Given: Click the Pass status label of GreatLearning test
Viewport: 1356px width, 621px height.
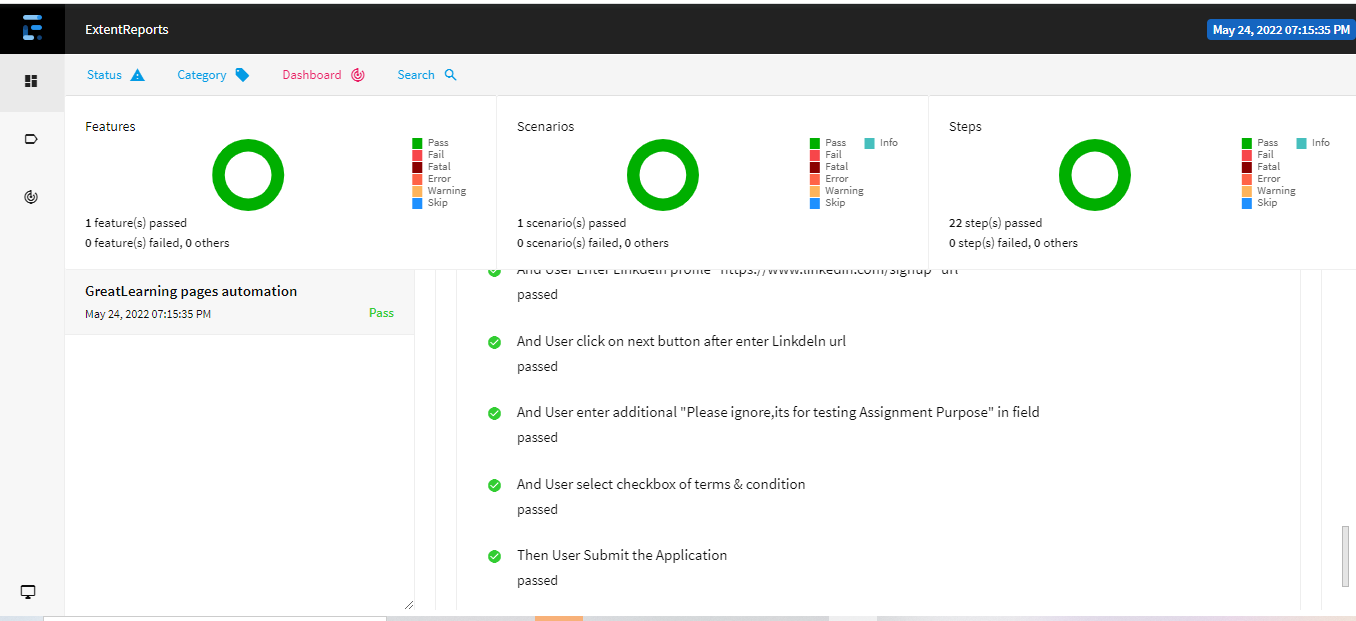Looking at the screenshot, I should (x=381, y=312).
